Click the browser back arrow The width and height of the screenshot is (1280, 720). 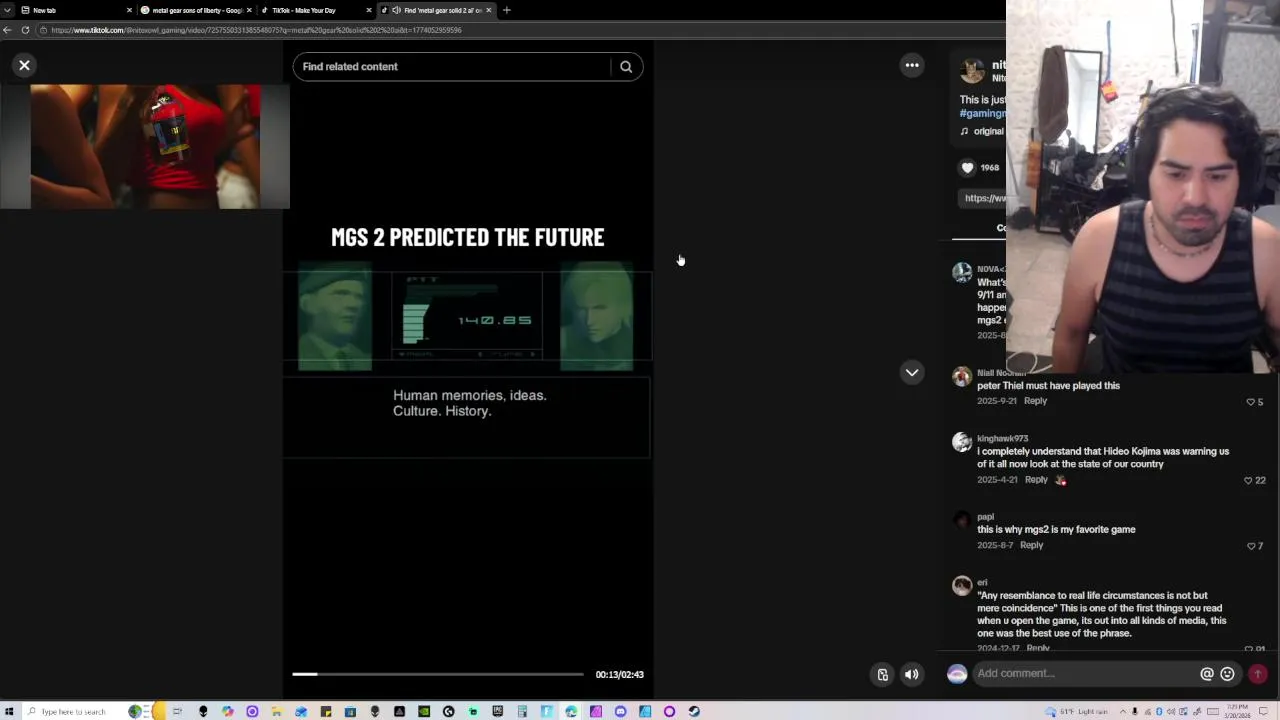point(7,30)
